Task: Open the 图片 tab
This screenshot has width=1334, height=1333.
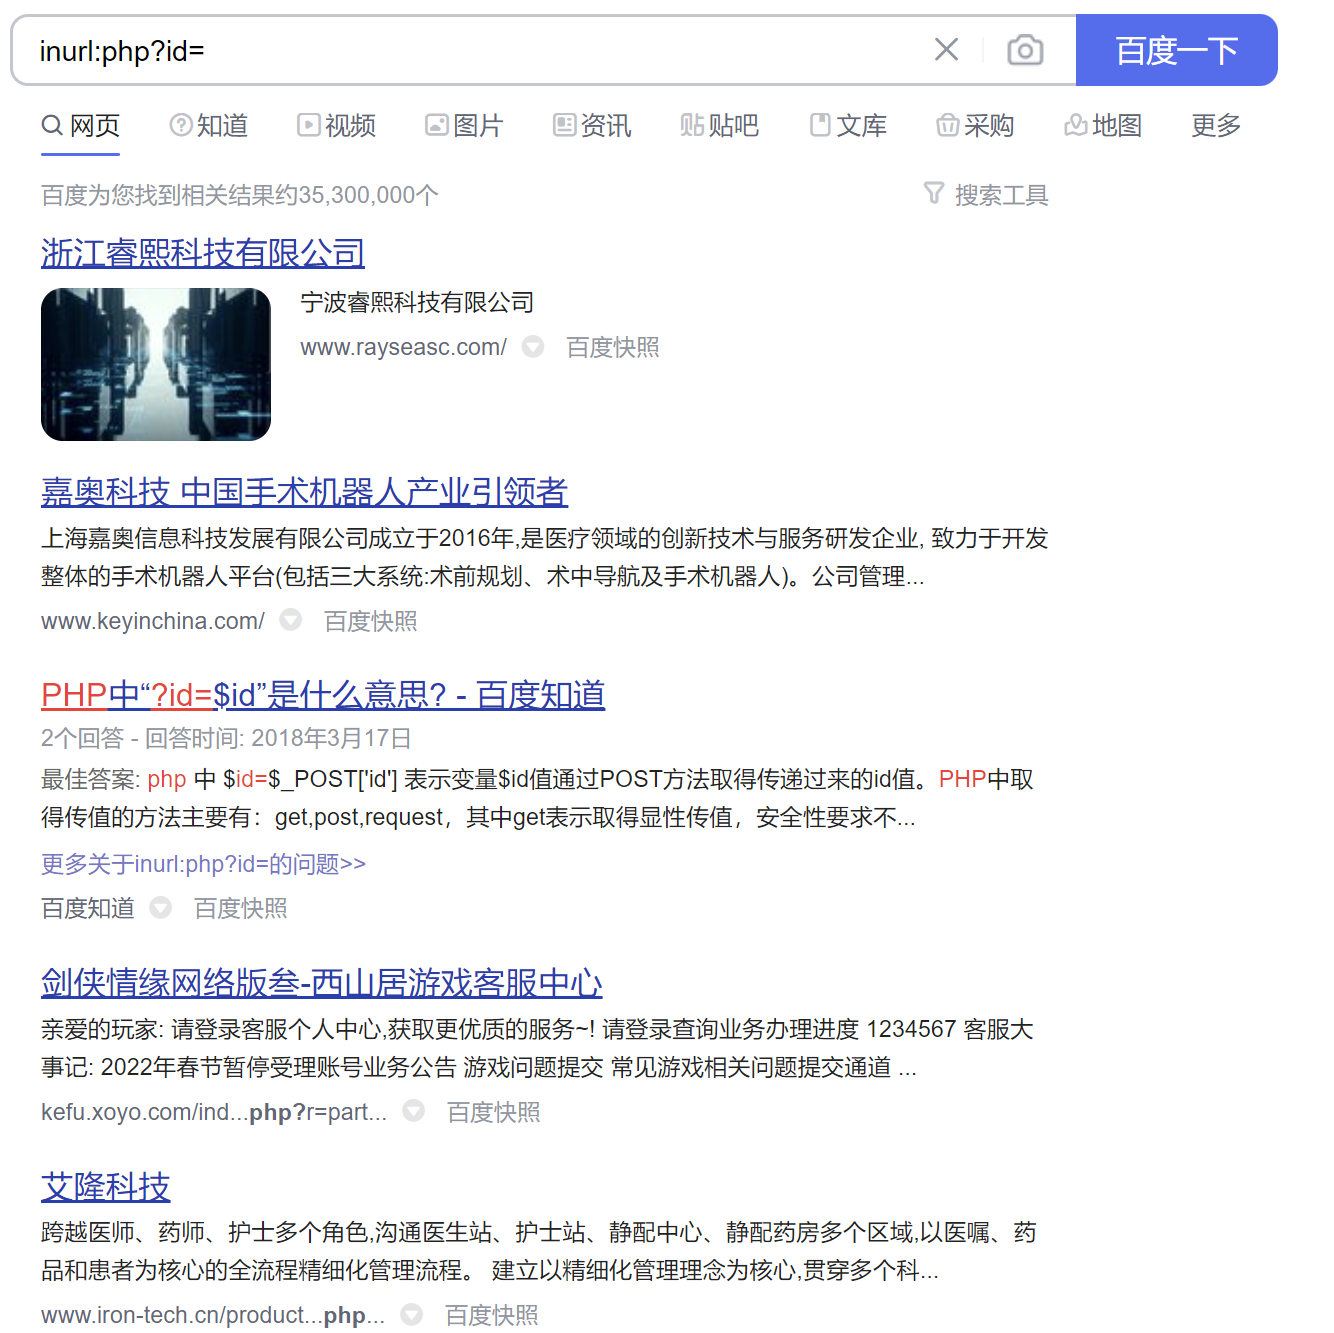Action: click(464, 126)
